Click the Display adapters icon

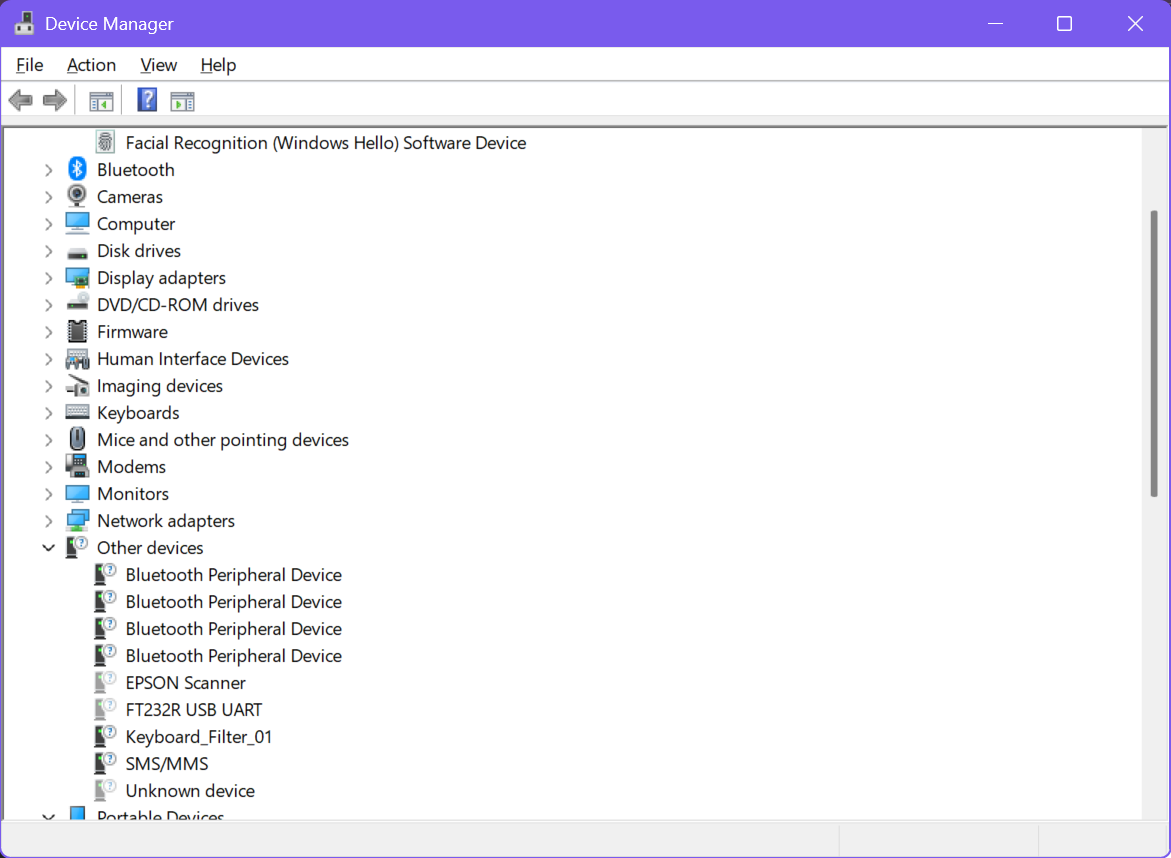coord(77,278)
